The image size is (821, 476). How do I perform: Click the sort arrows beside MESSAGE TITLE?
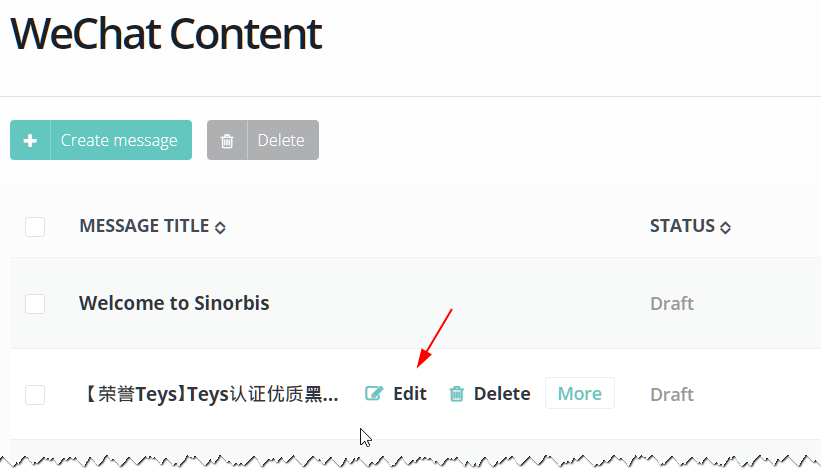220,227
